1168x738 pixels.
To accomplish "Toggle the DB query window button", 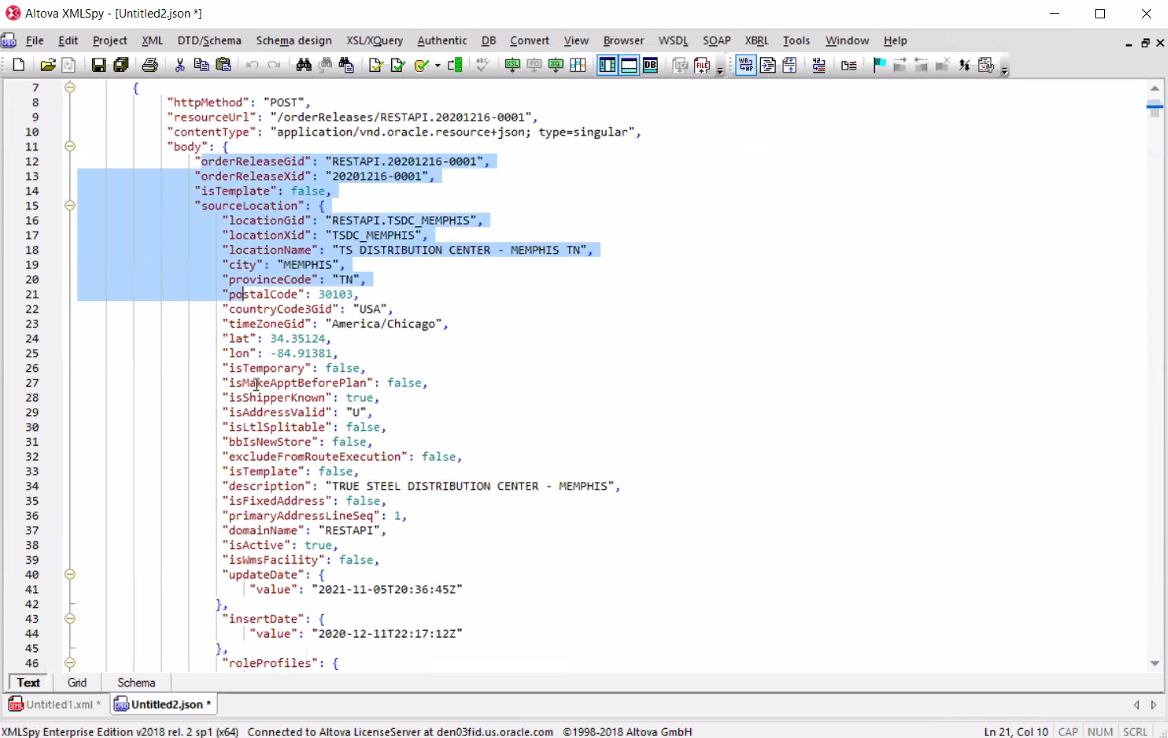I will [x=650, y=66].
